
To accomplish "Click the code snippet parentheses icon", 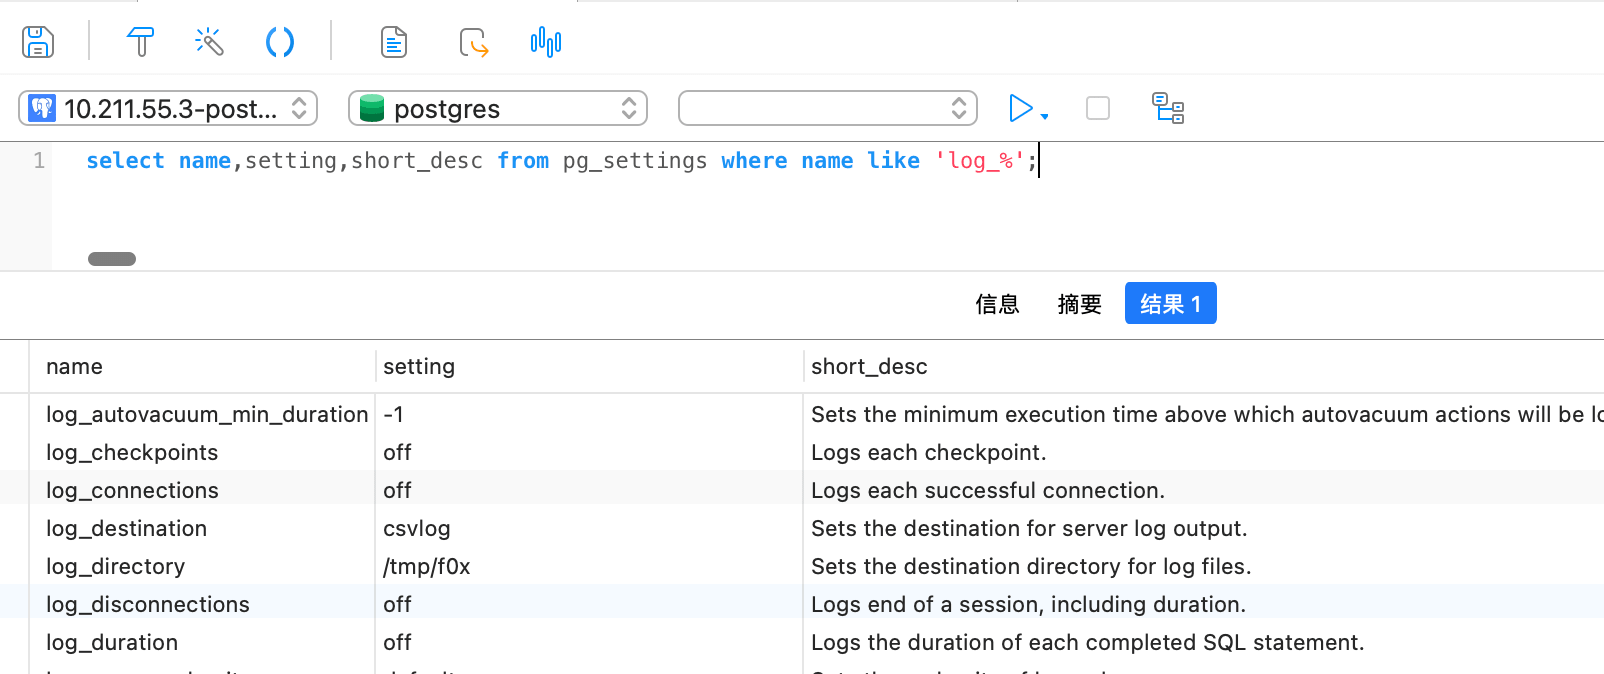I will click(x=279, y=42).
